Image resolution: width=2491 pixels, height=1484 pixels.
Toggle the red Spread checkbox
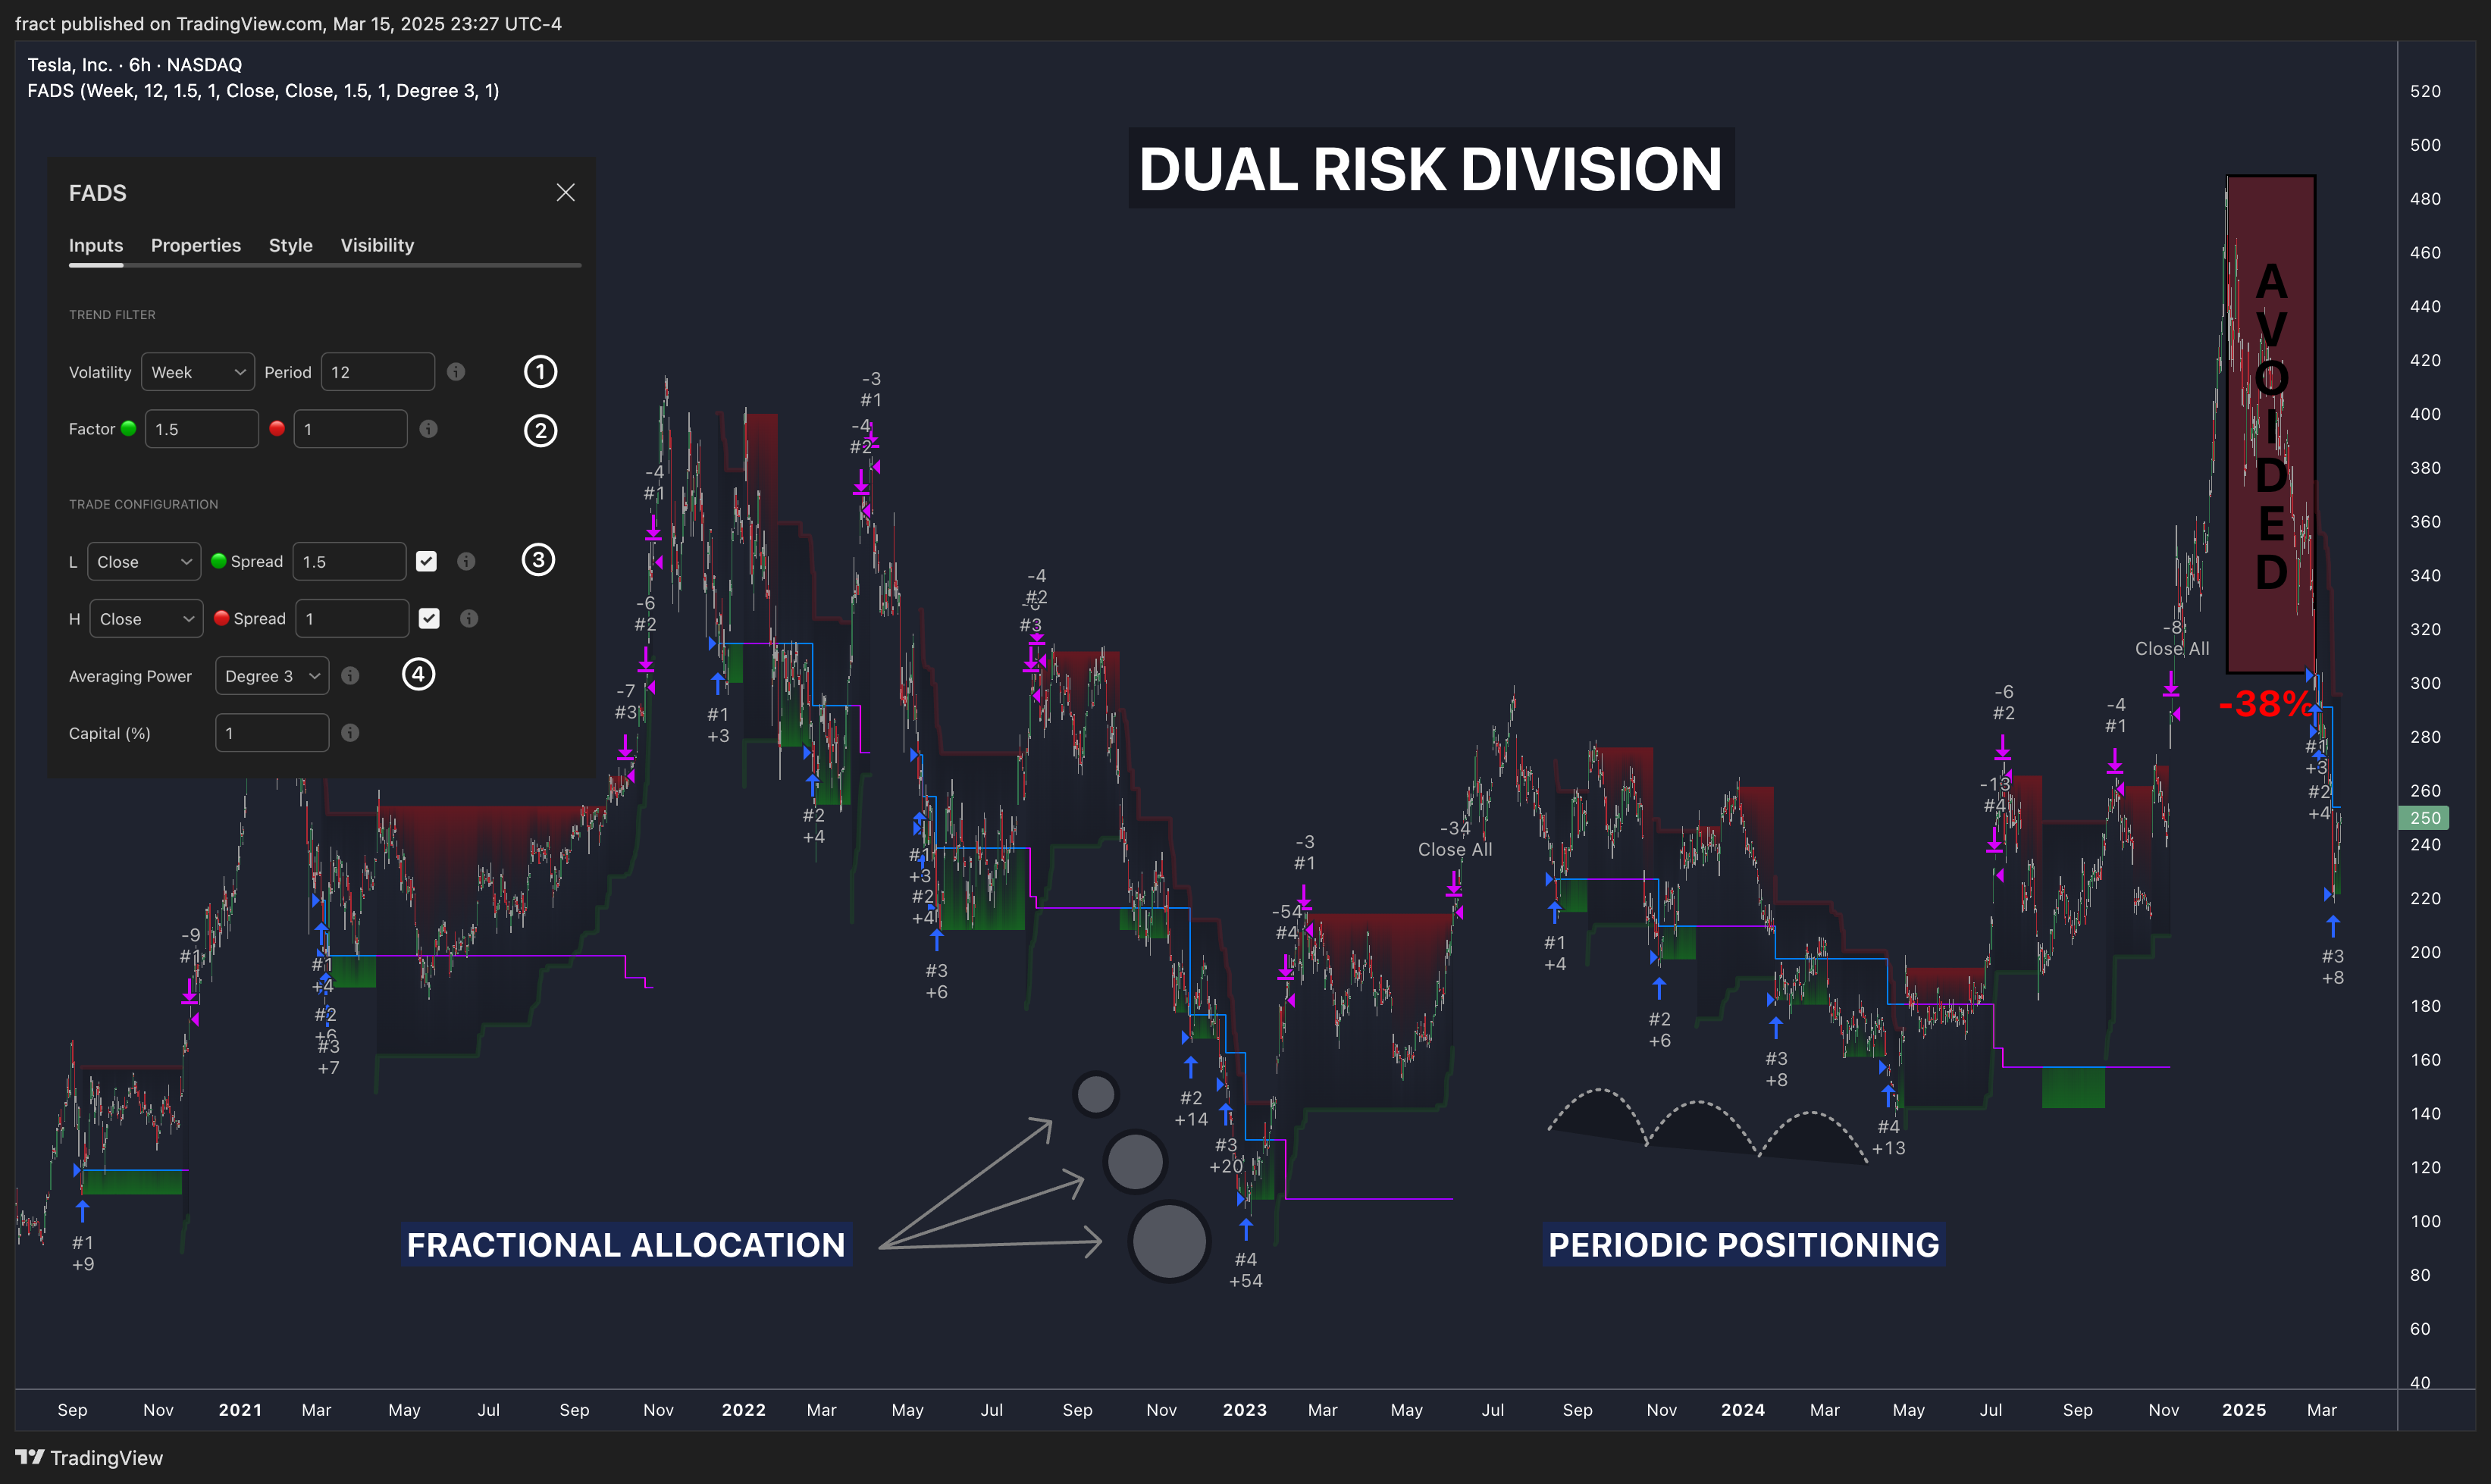click(429, 619)
